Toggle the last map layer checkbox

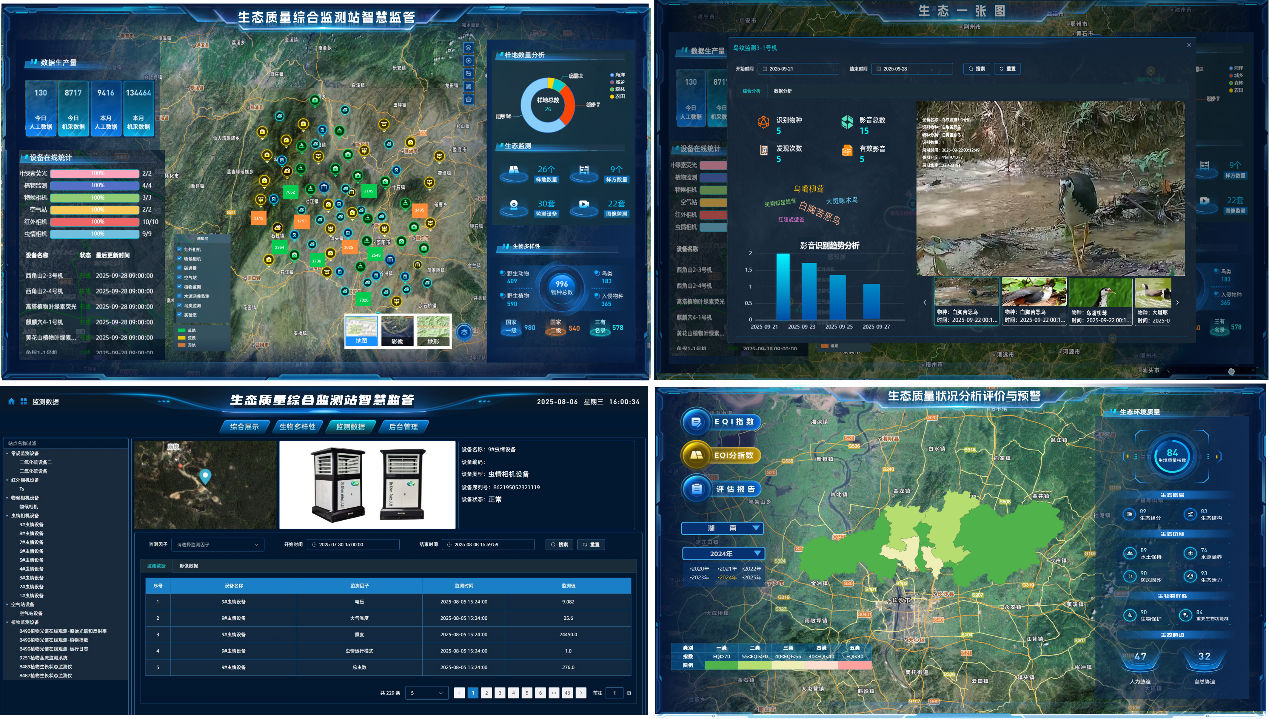click(x=180, y=315)
